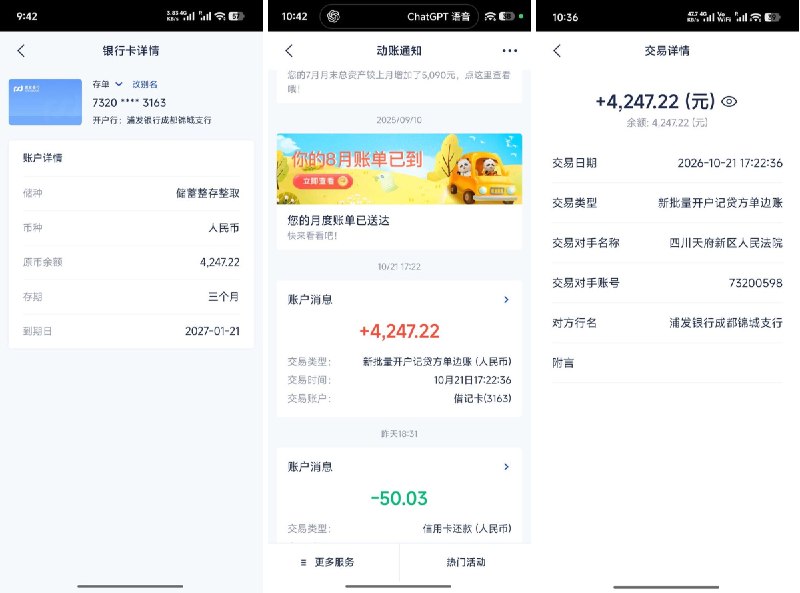Tap the 交易日期 value 2026-10-21 17:22:36

[730, 163]
